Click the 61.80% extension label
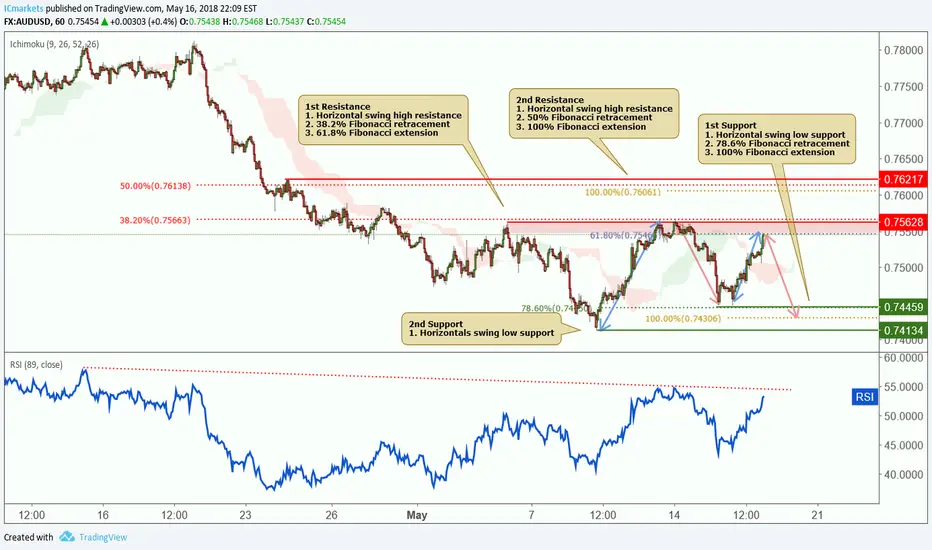Viewport: 932px width, 550px height. coord(624,235)
